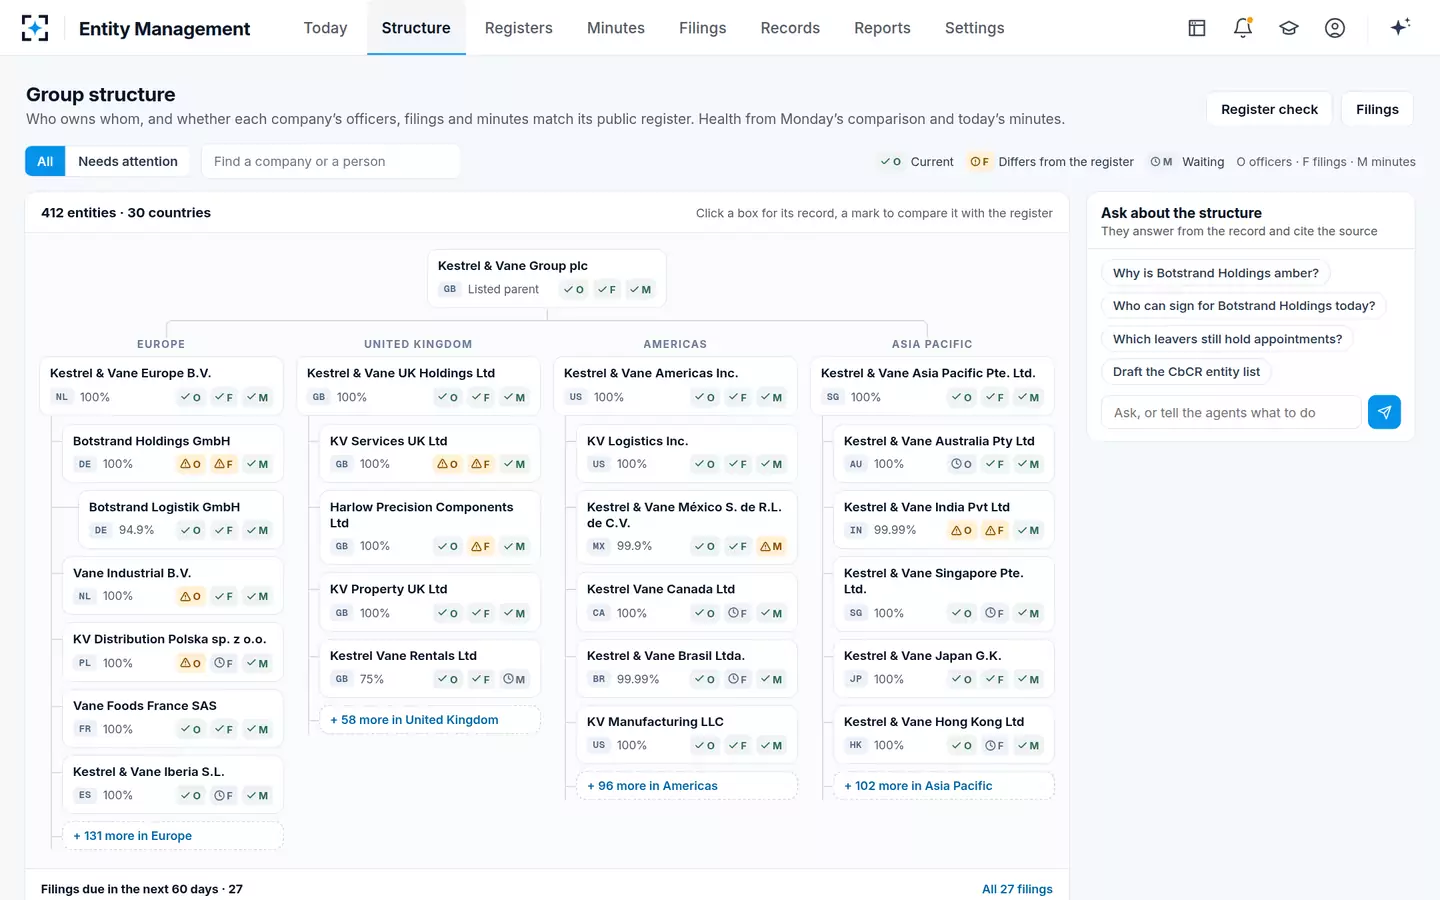Open the Minutes tab
The height and width of the screenshot is (900, 1440).
616,28
